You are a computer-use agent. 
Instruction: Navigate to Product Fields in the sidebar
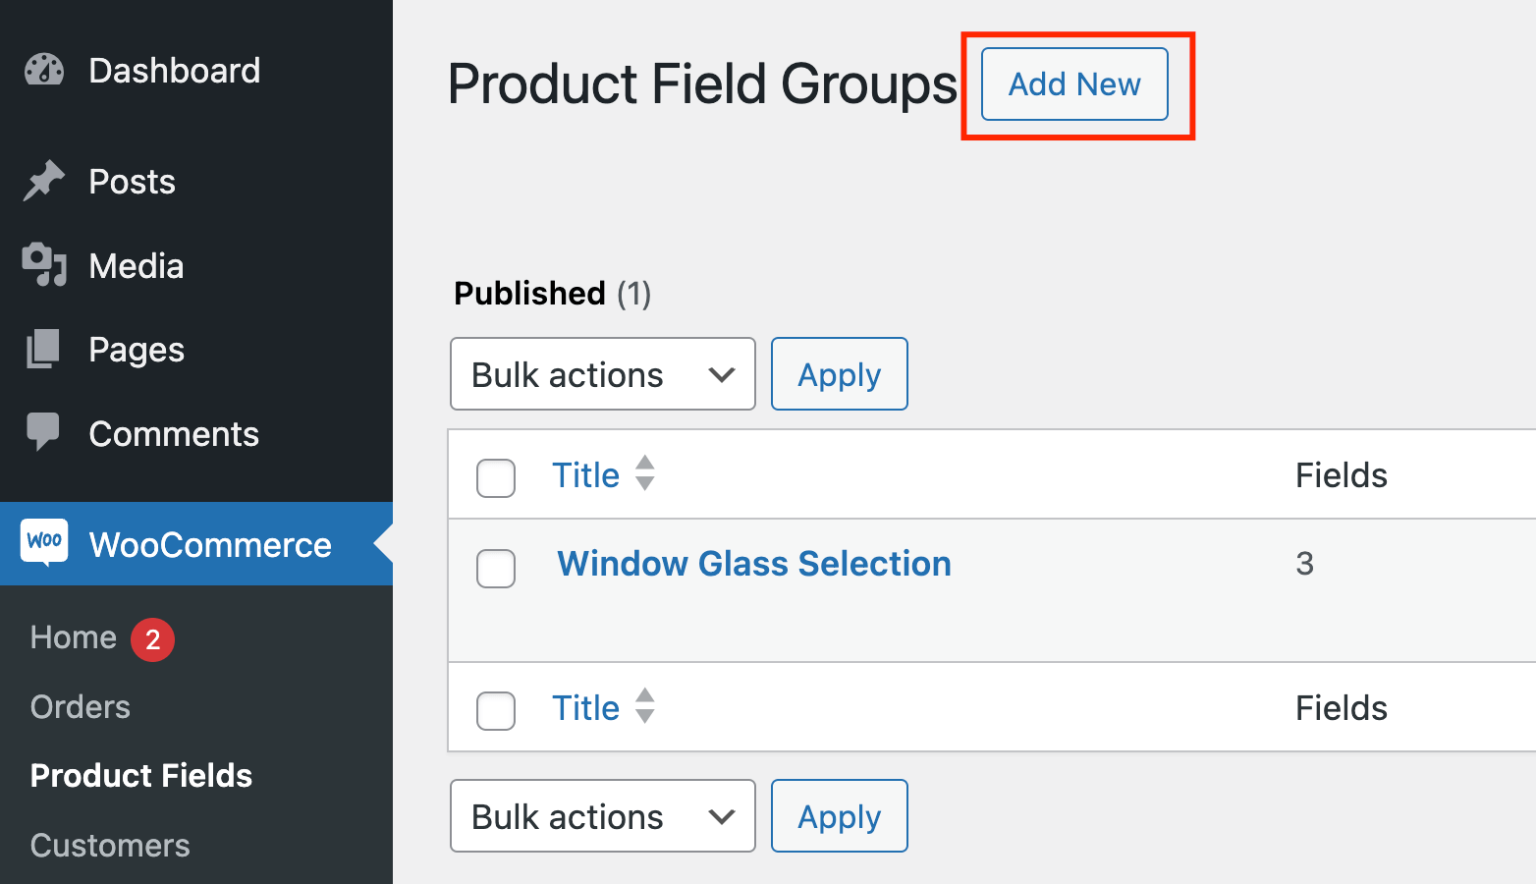140,775
